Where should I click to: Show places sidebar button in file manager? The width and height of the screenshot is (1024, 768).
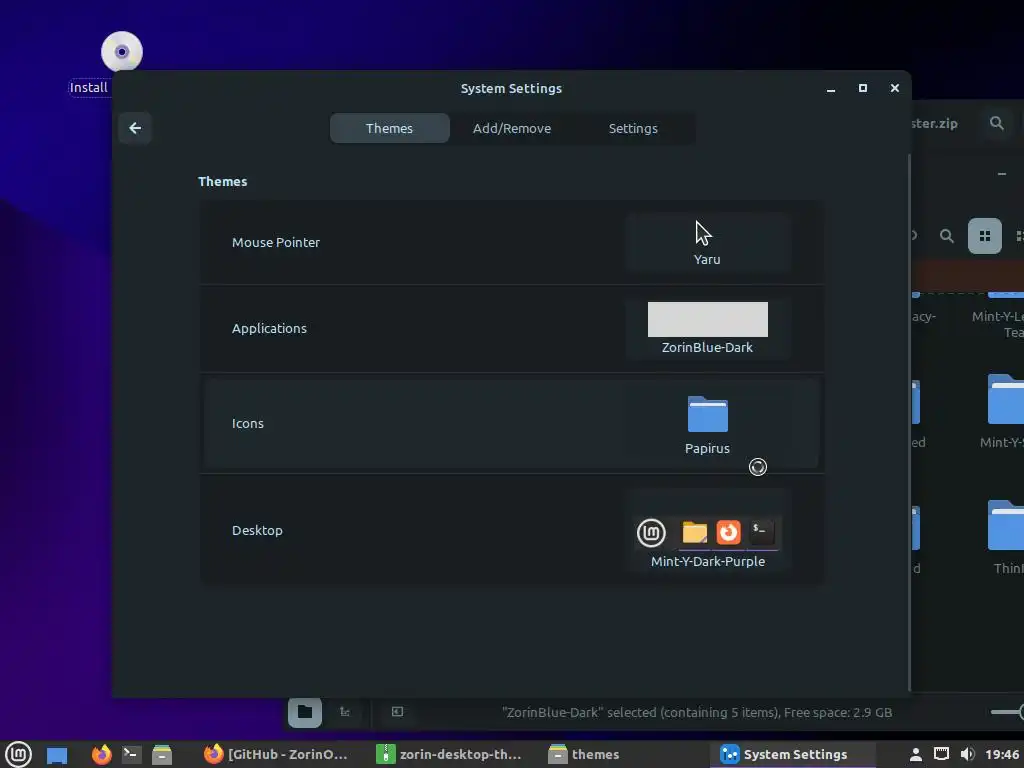[x=305, y=712]
